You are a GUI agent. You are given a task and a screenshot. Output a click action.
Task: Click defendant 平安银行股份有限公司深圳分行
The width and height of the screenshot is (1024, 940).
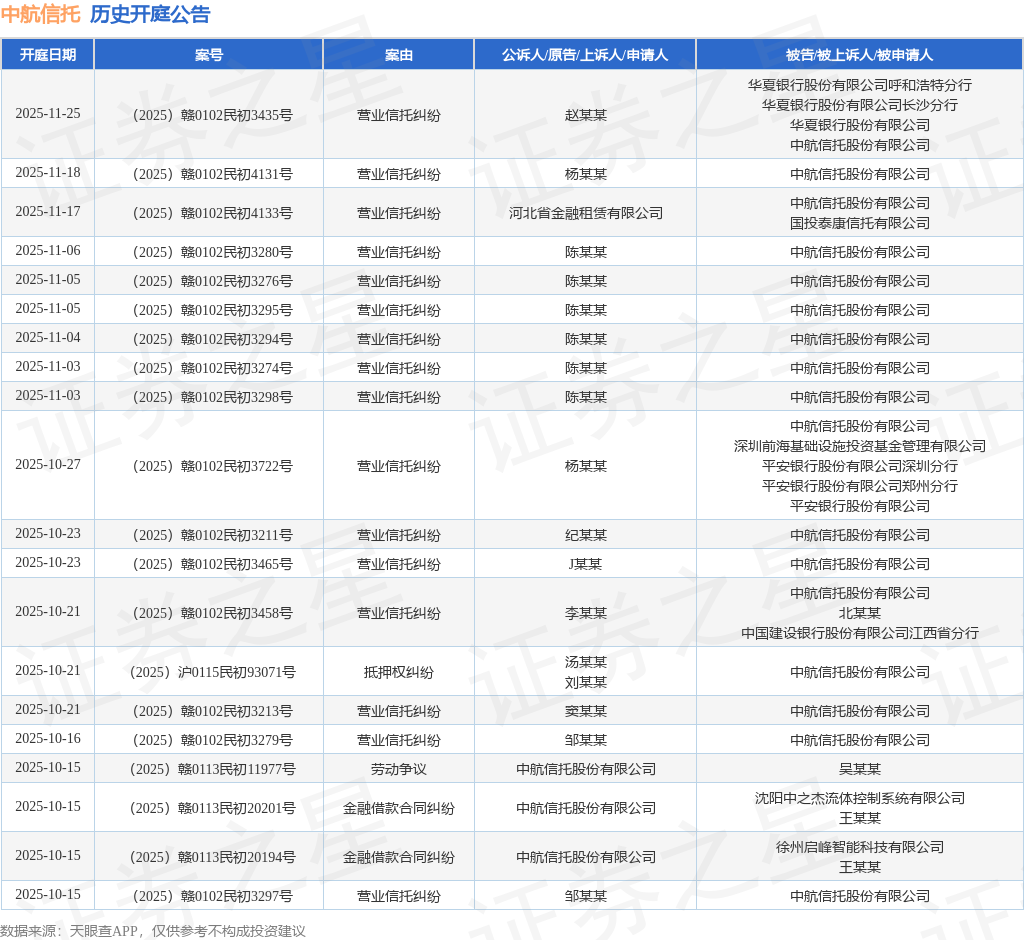tap(859, 466)
